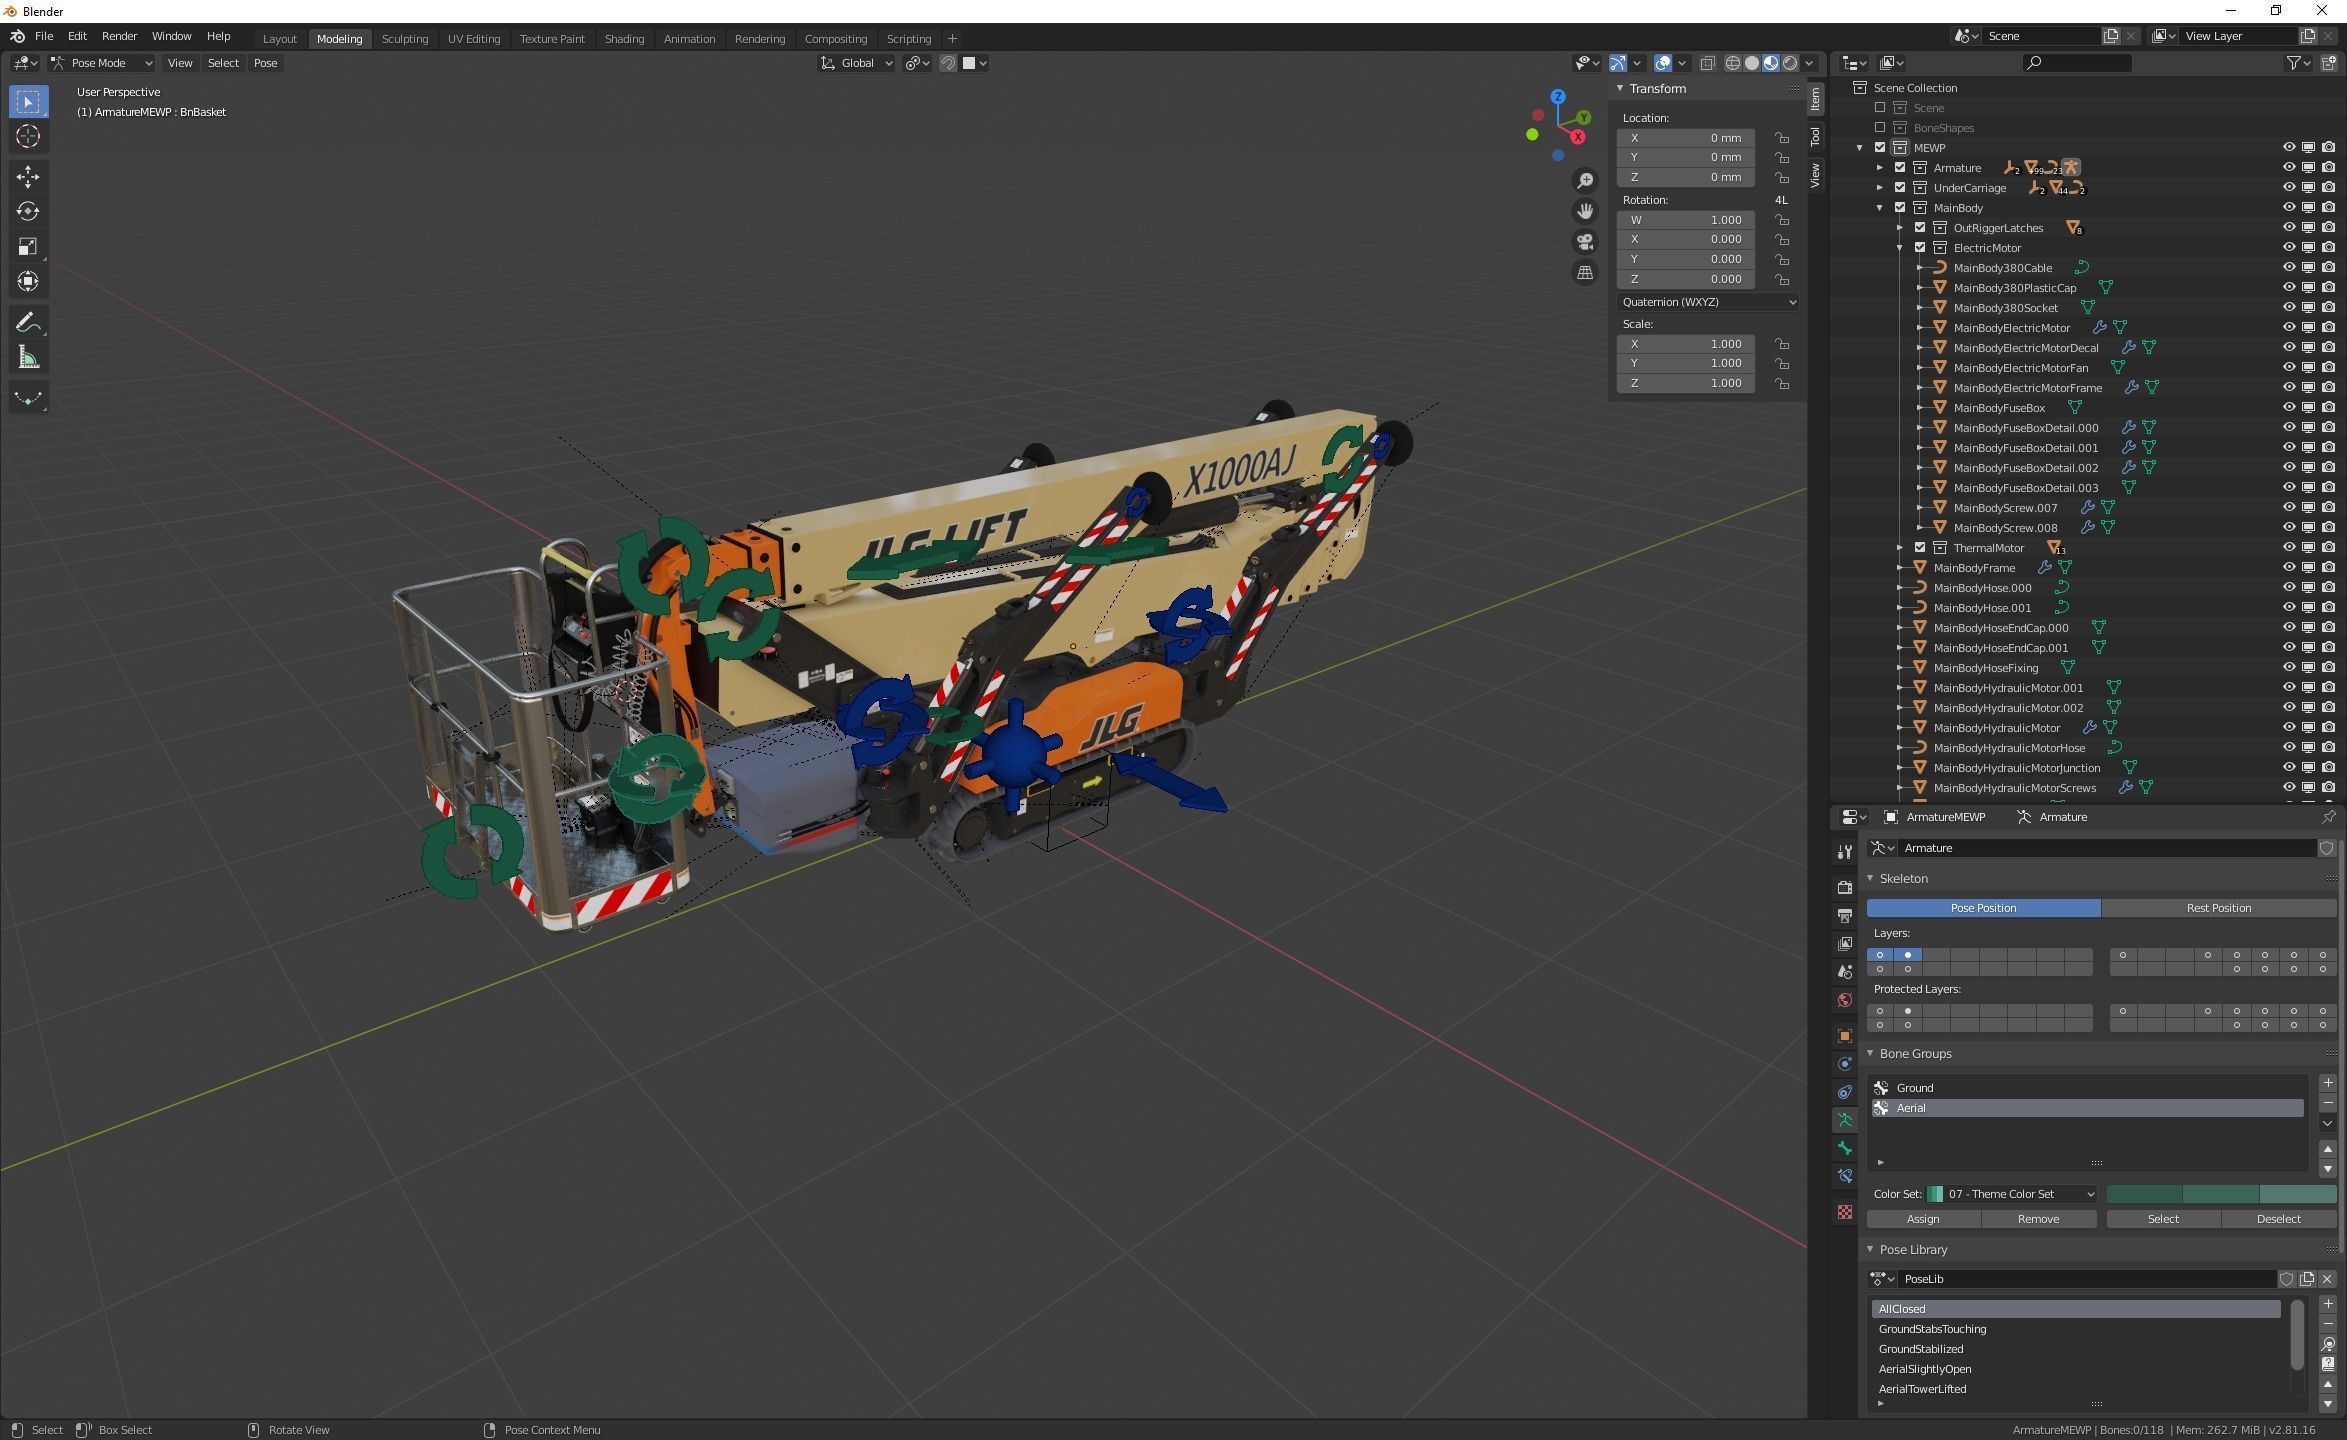
Task: Switch to the Sculpting workspace tab
Action: (x=405, y=39)
